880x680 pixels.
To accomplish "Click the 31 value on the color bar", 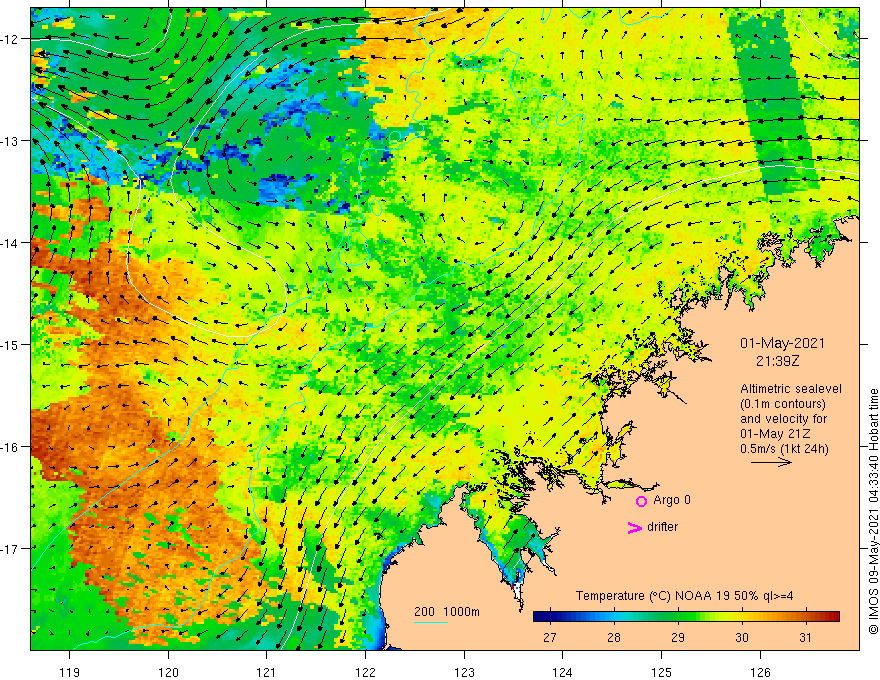I will 805,638.
